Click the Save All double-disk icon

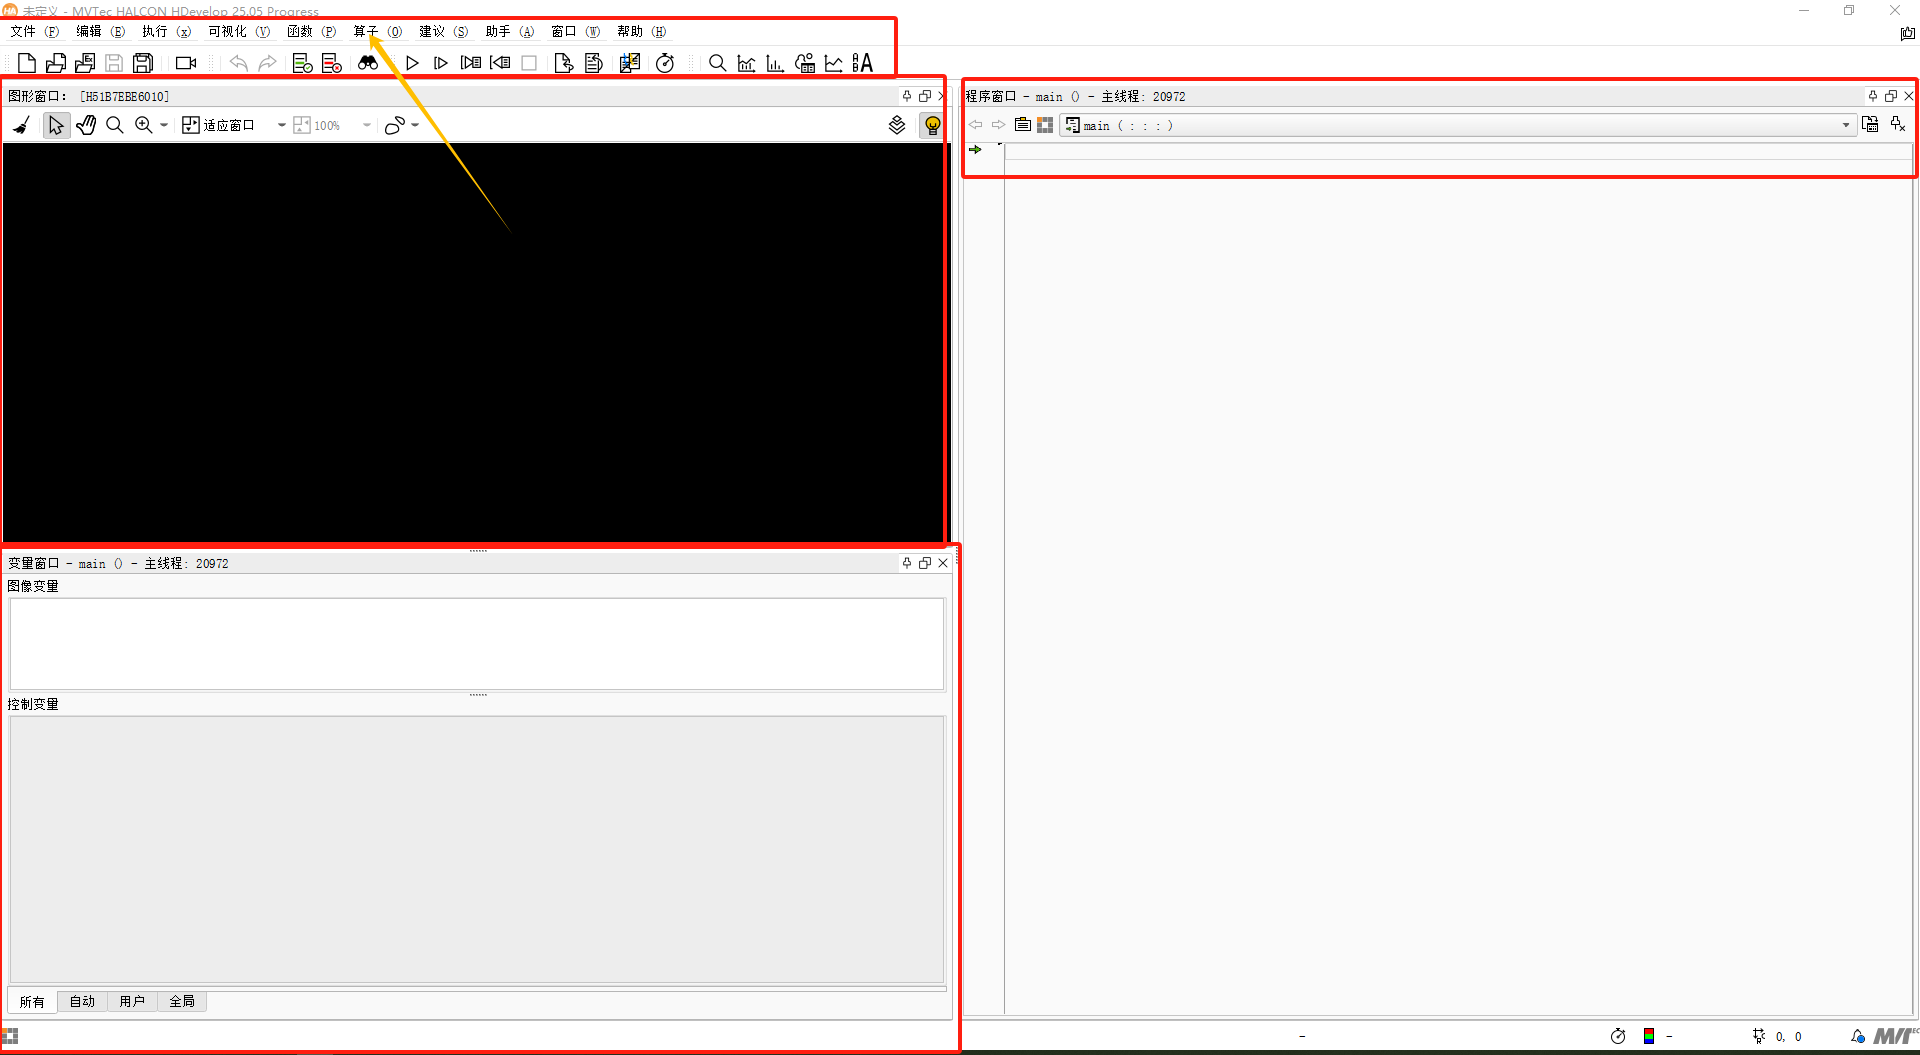(x=143, y=63)
